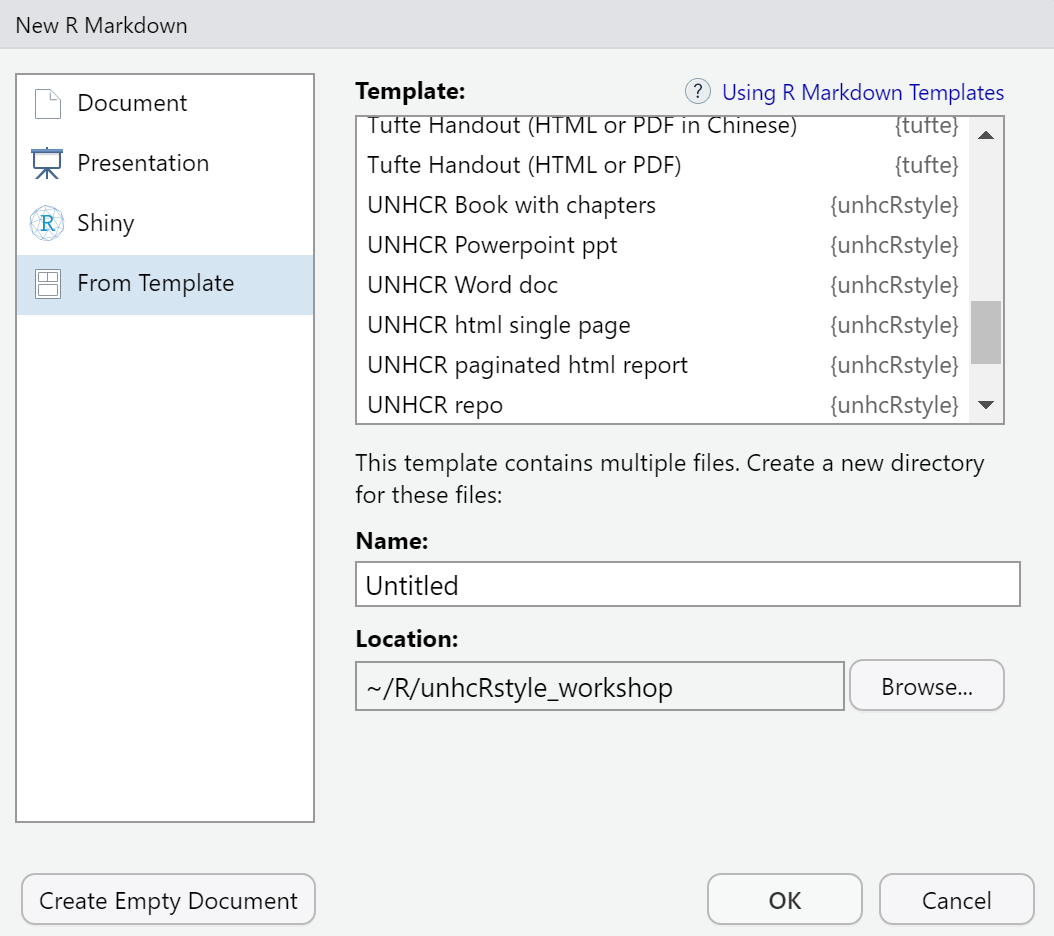Select Presentation in the sidebar

pos(165,163)
